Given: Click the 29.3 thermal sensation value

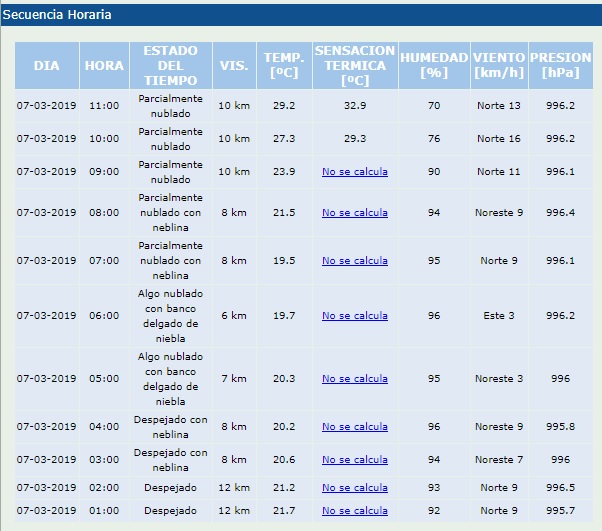Looking at the screenshot, I should click(x=355, y=139).
